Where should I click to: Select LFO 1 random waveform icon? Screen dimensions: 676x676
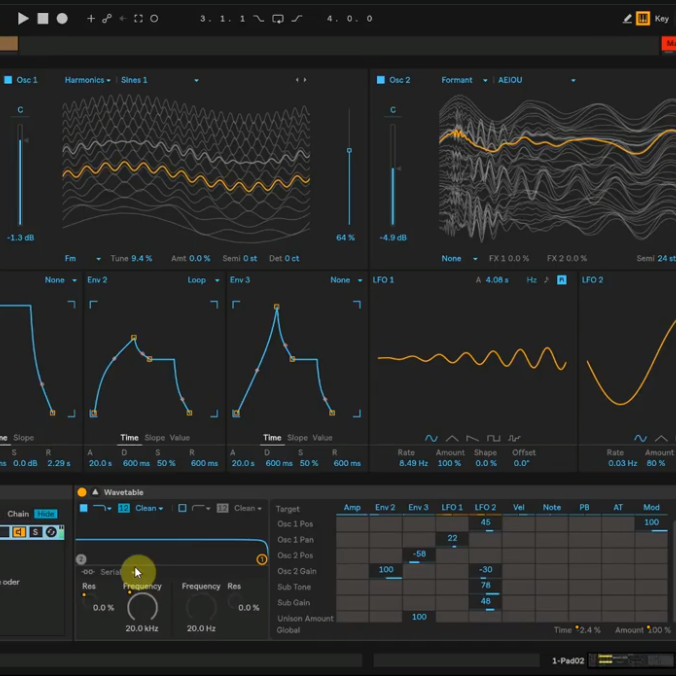click(514, 438)
